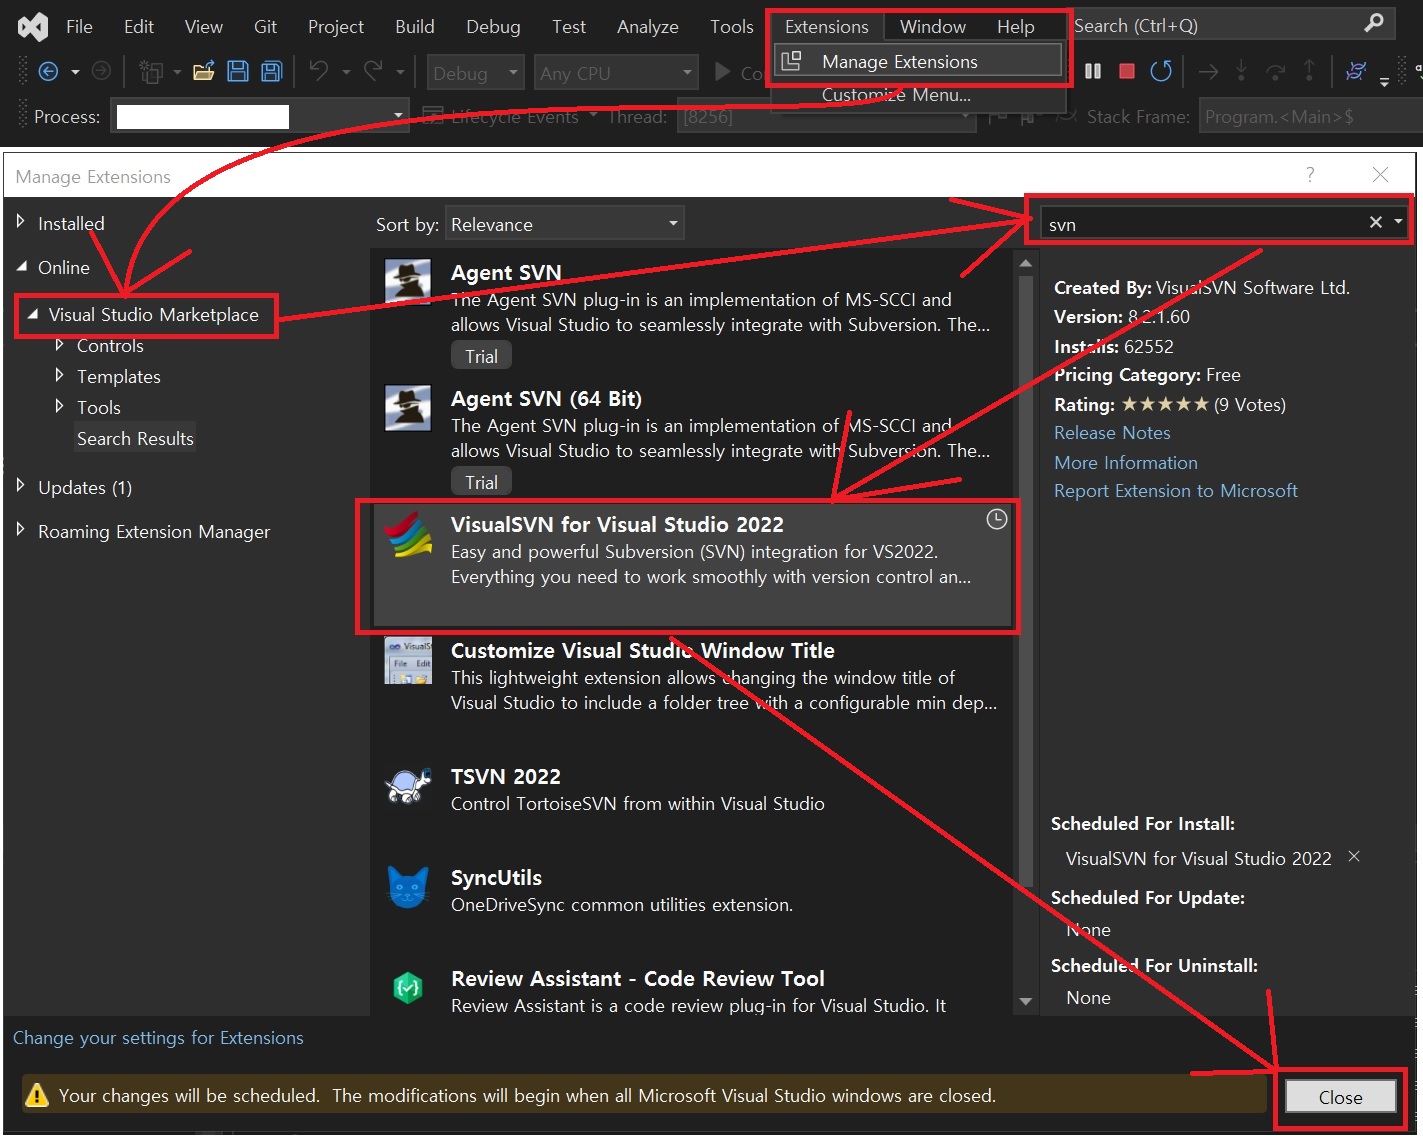Click the extension list scrollbar down arrow
The image size is (1423, 1136).
[x=1025, y=1000]
